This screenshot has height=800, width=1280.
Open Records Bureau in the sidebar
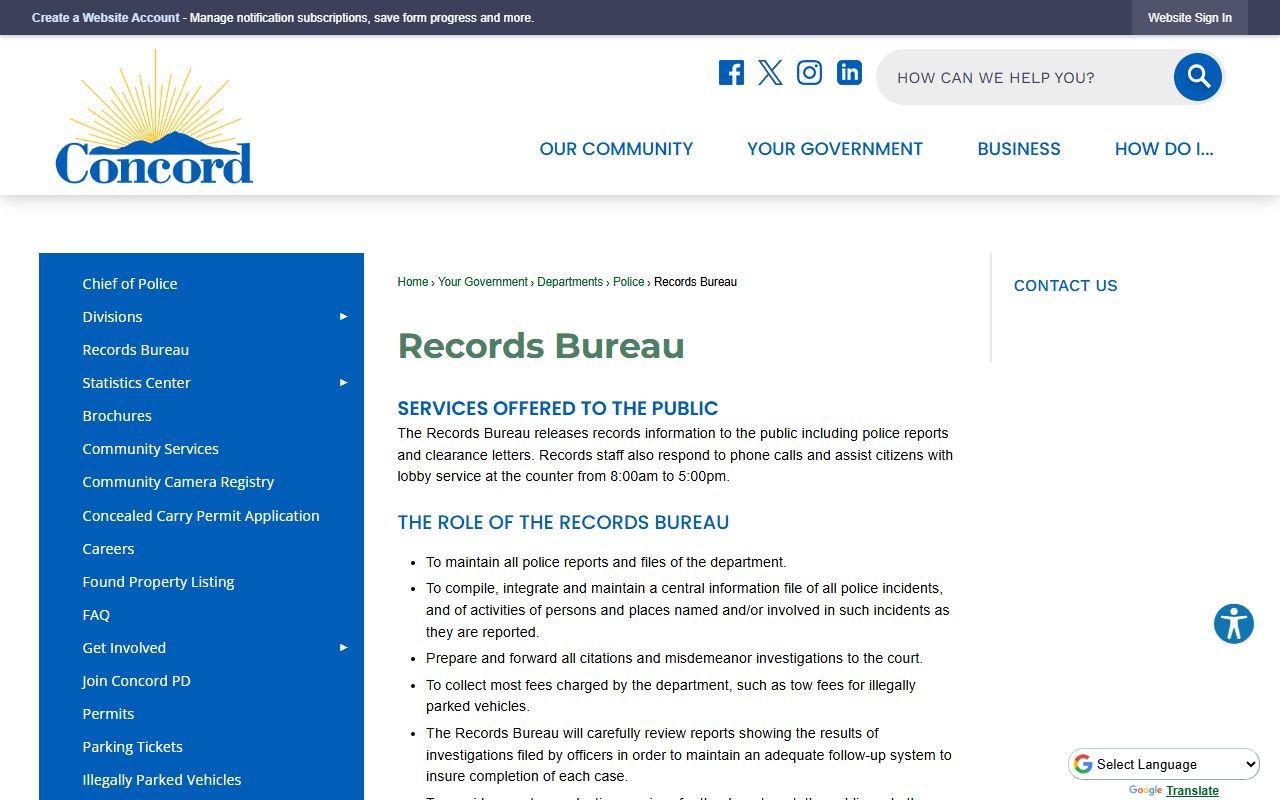tap(136, 350)
